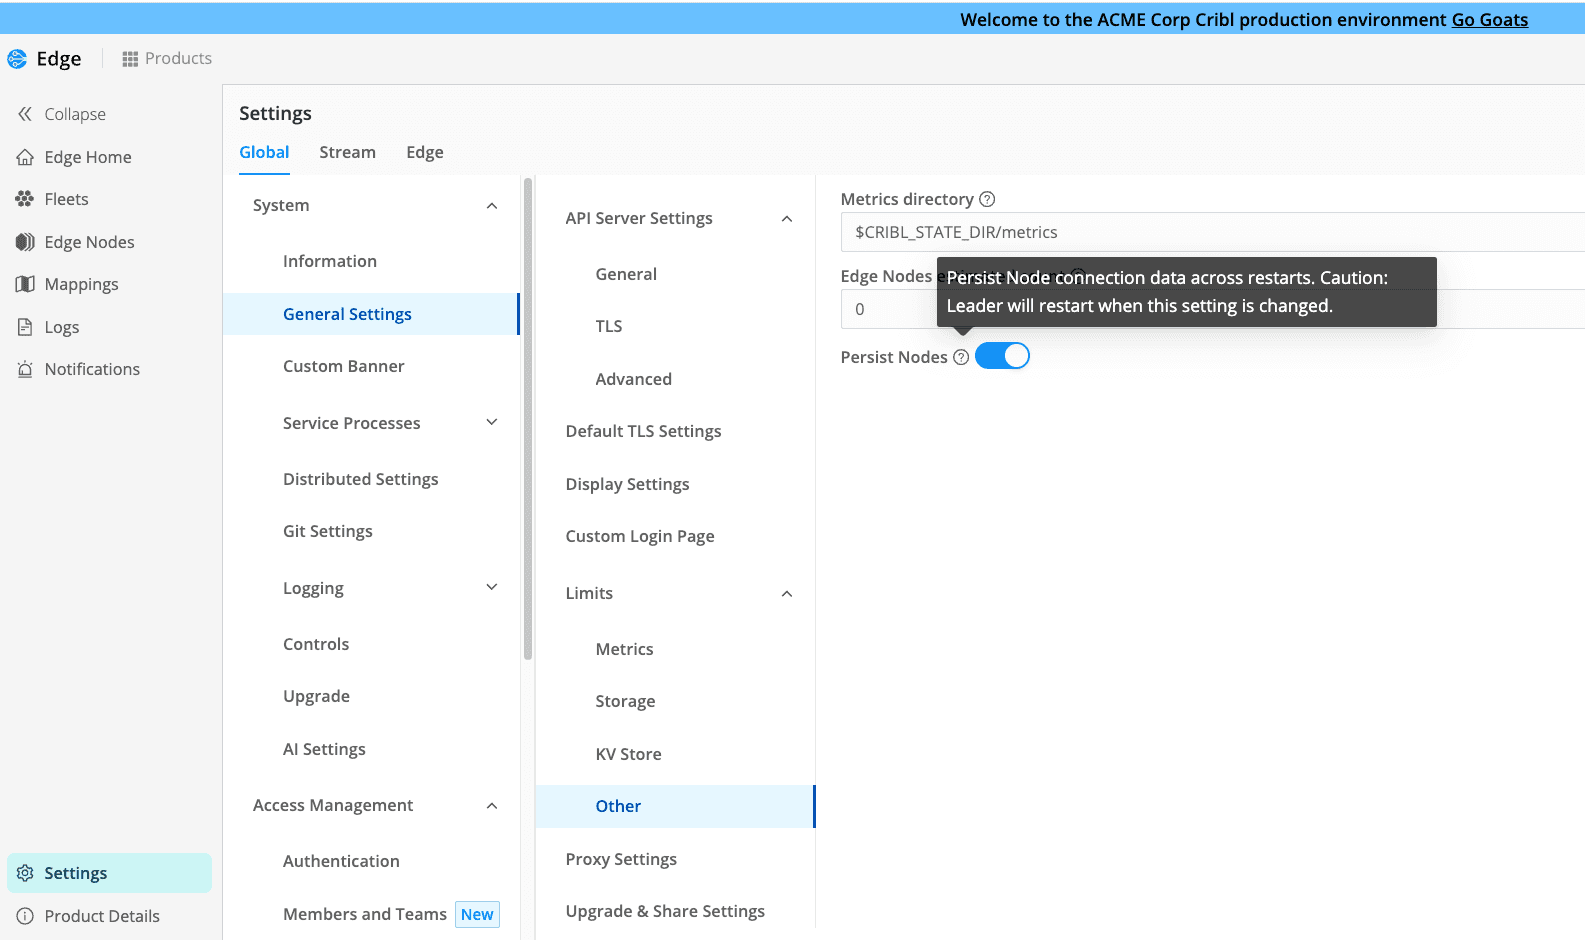Switch to the Edge settings tab
This screenshot has height=940, width=1585.
(x=424, y=152)
